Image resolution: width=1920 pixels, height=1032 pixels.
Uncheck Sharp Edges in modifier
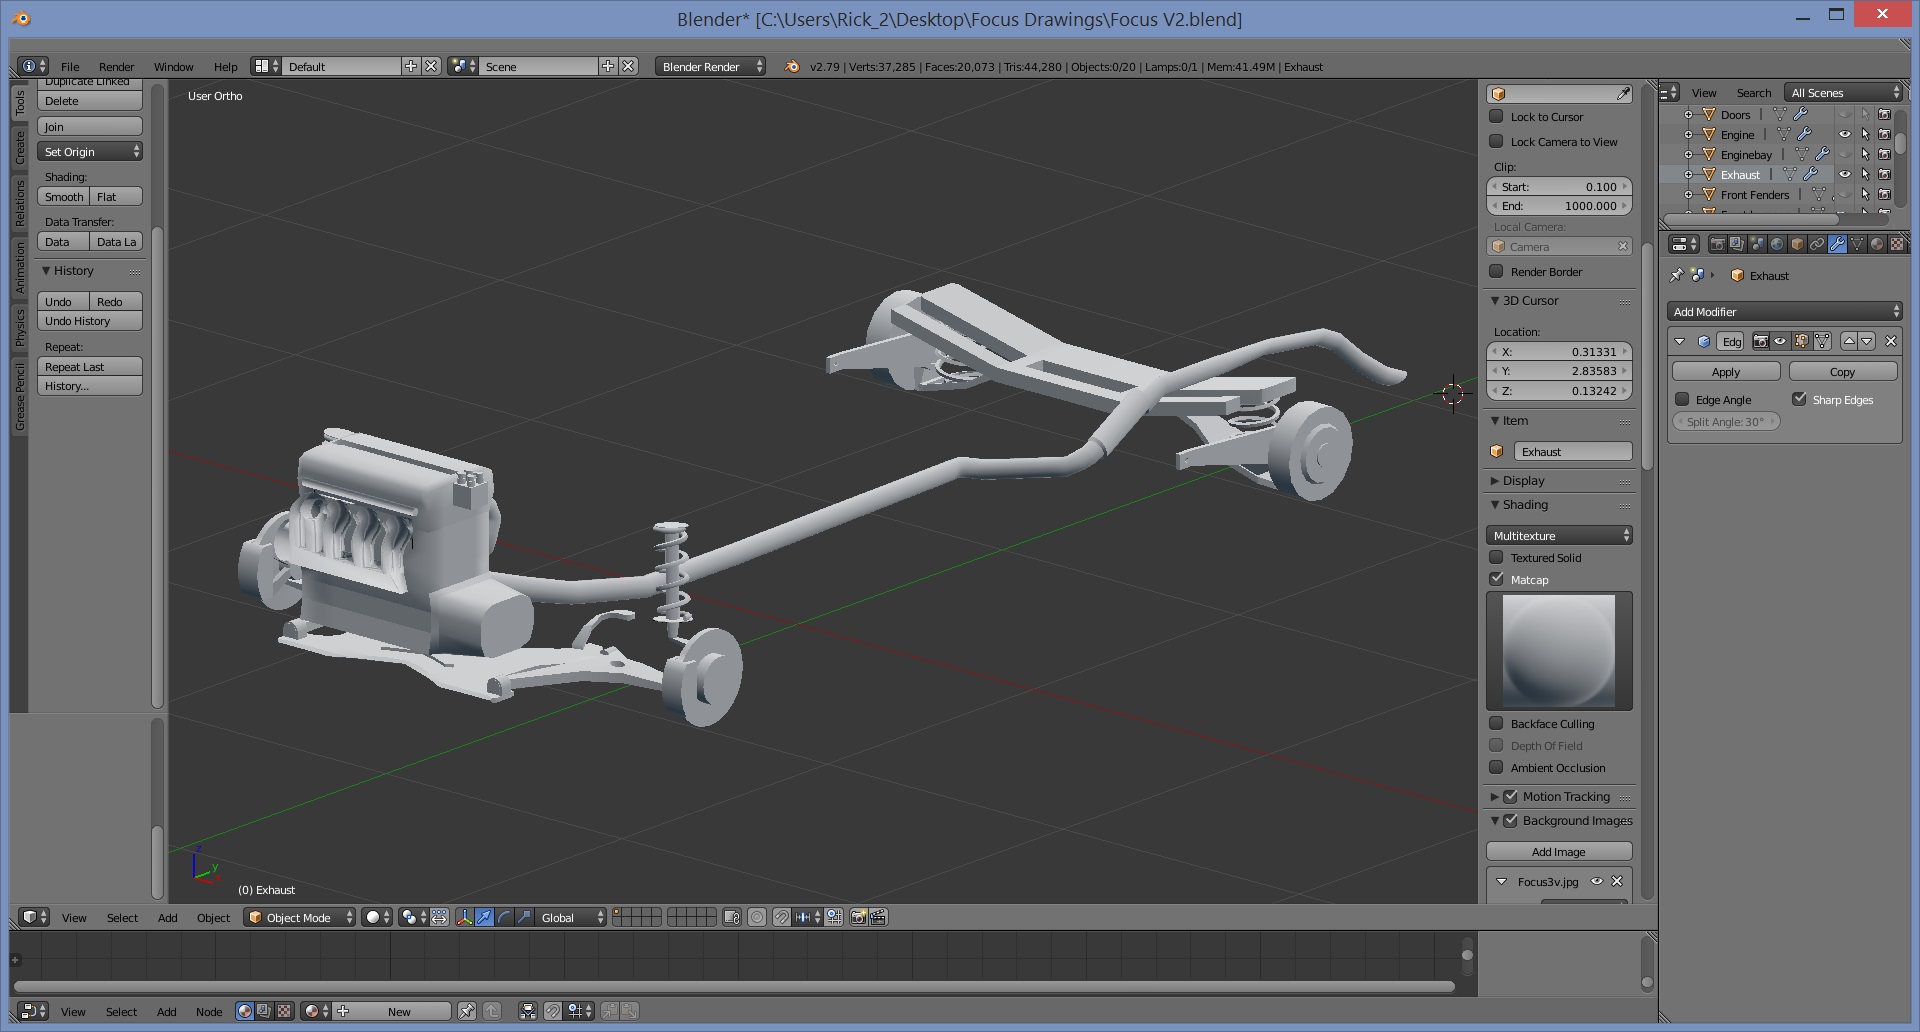[x=1799, y=399]
